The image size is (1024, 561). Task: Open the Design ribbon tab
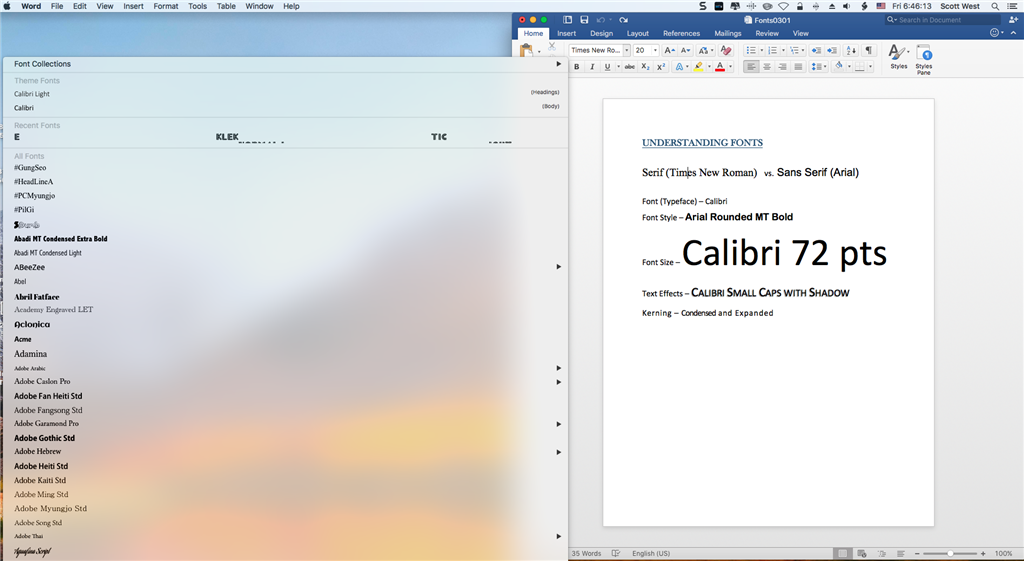[601, 33]
